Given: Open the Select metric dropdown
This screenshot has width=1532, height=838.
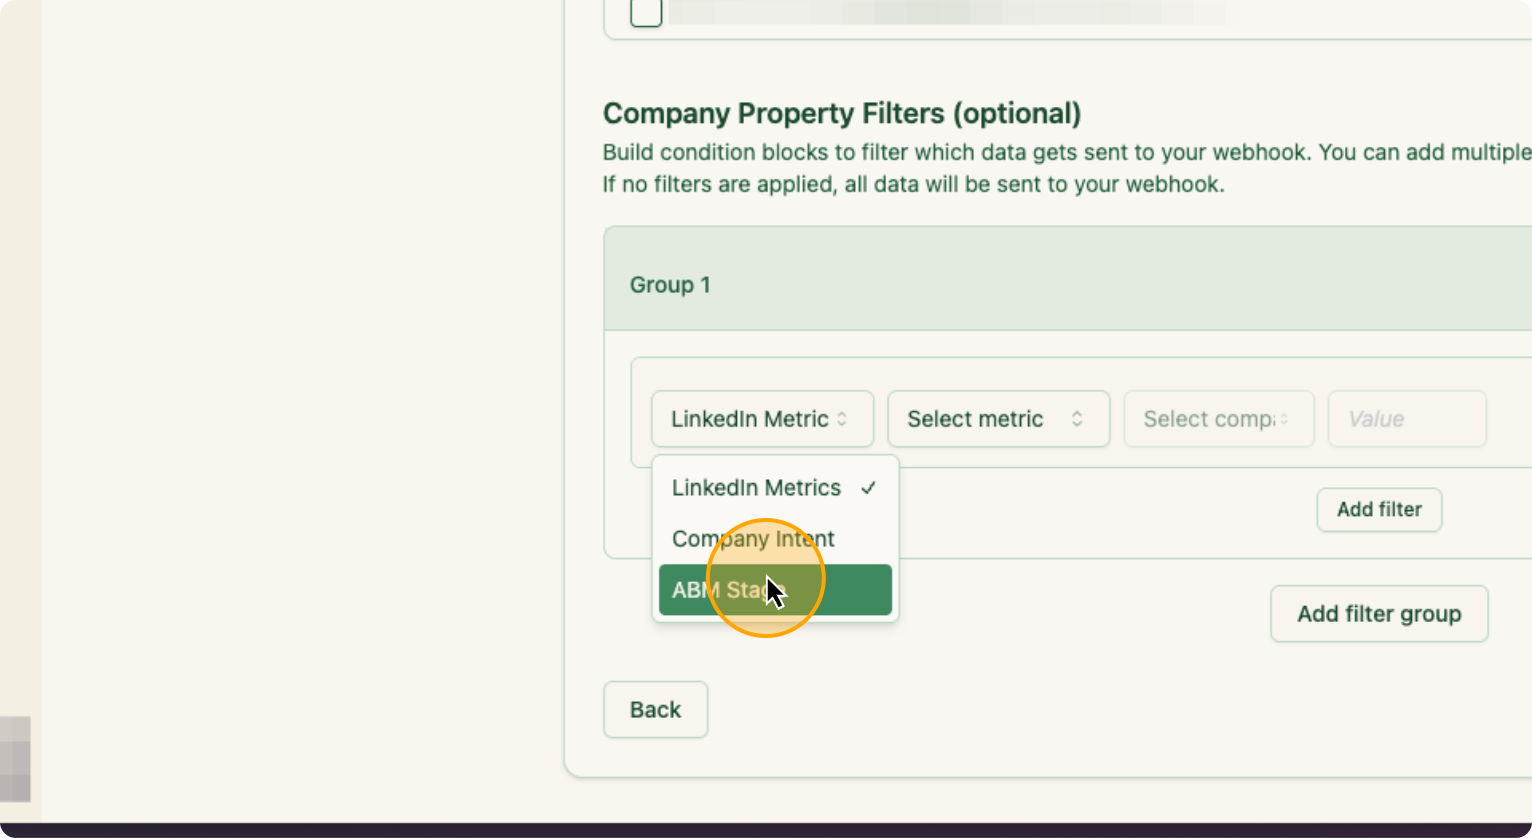Looking at the screenshot, I should point(998,419).
